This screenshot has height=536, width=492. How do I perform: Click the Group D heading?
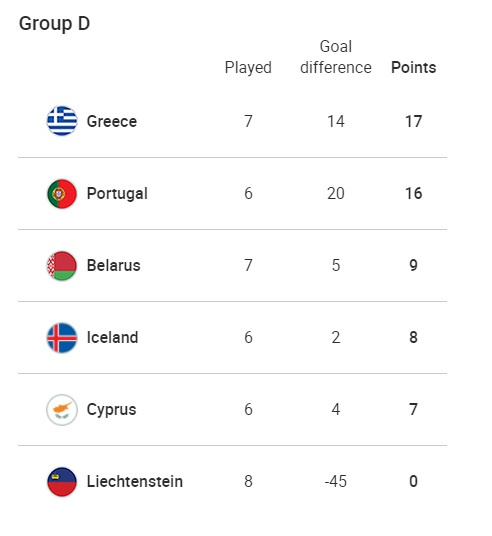click(x=54, y=24)
